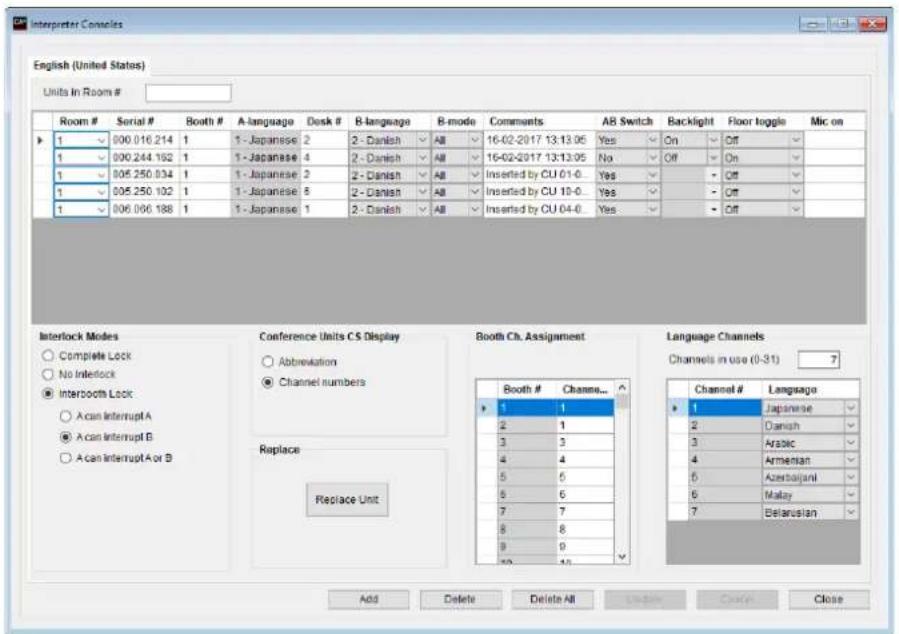Select the Complete Lock radio button
This screenshot has width=899, height=634.
click(x=48, y=356)
